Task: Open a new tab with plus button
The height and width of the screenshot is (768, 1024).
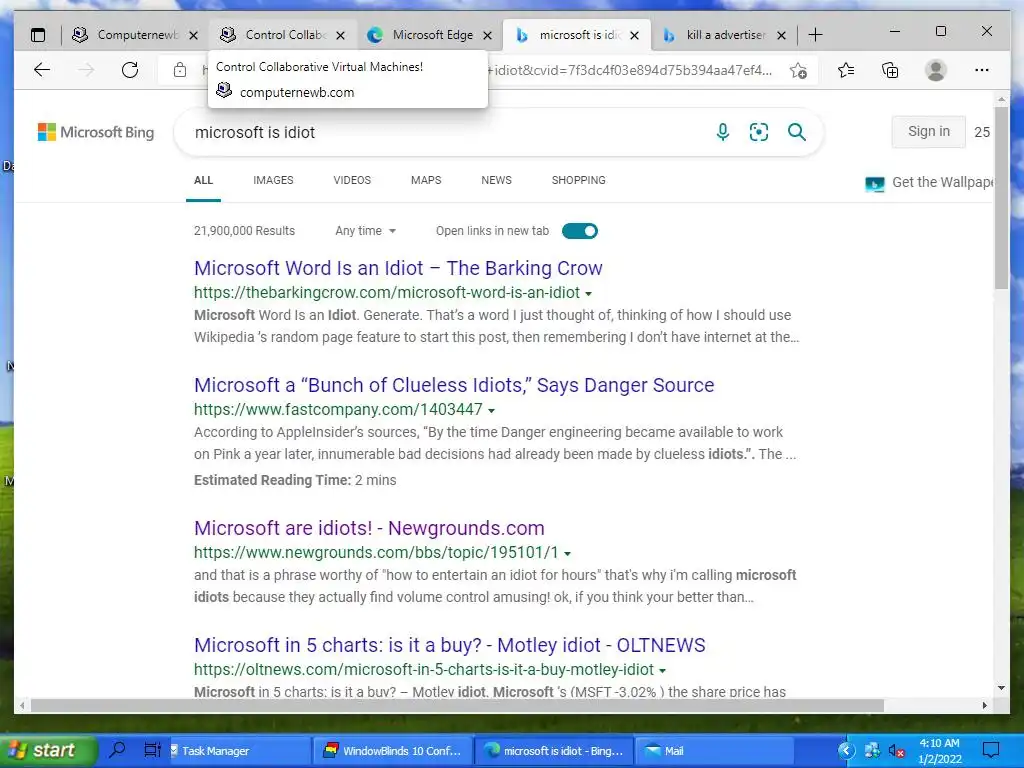Action: (x=815, y=35)
